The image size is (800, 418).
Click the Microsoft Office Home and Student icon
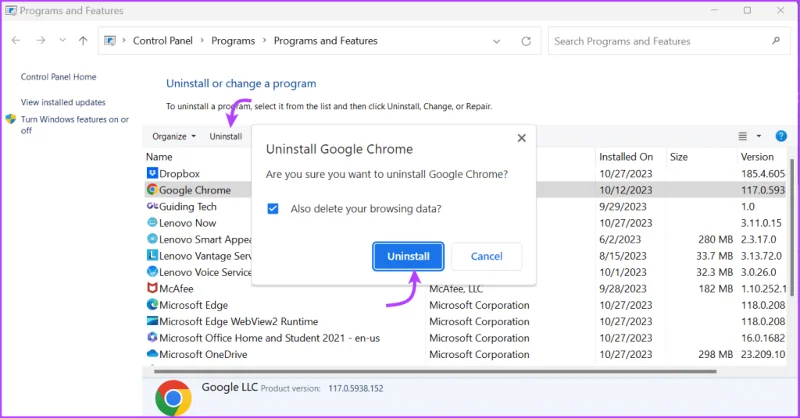tap(152, 337)
